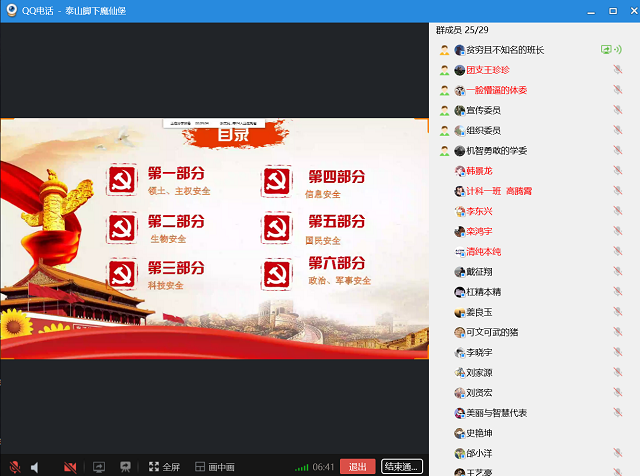Click the speaker volume icon
The image size is (640, 476).
tap(36, 466)
